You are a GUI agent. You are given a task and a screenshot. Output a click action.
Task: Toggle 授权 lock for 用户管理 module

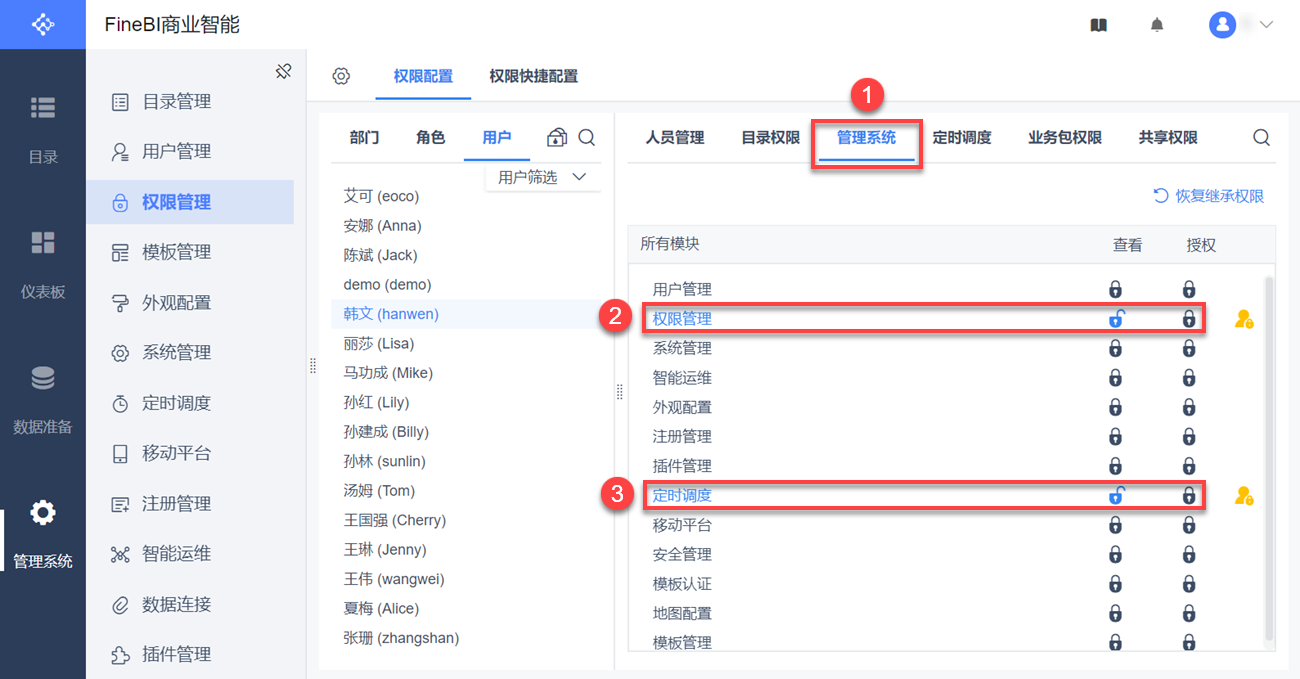pyautogui.click(x=1189, y=290)
